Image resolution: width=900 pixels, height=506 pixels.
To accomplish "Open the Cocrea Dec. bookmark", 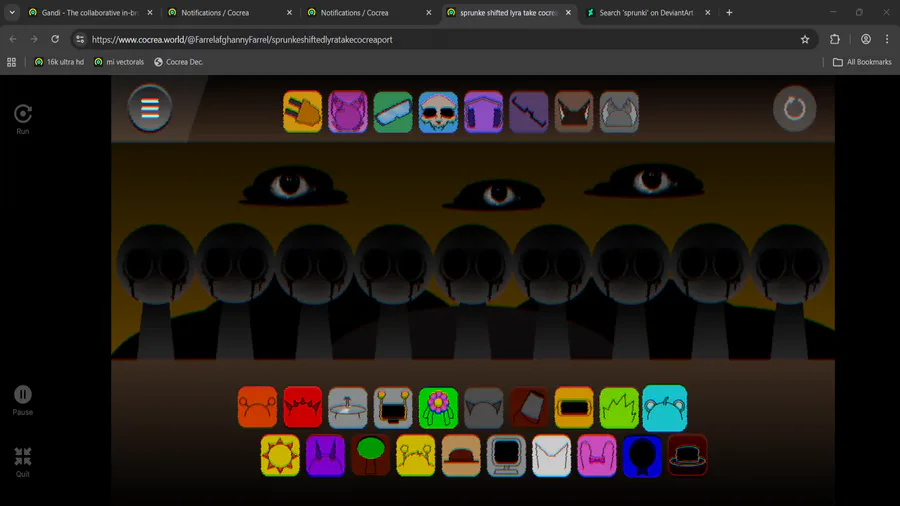I will 179,62.
